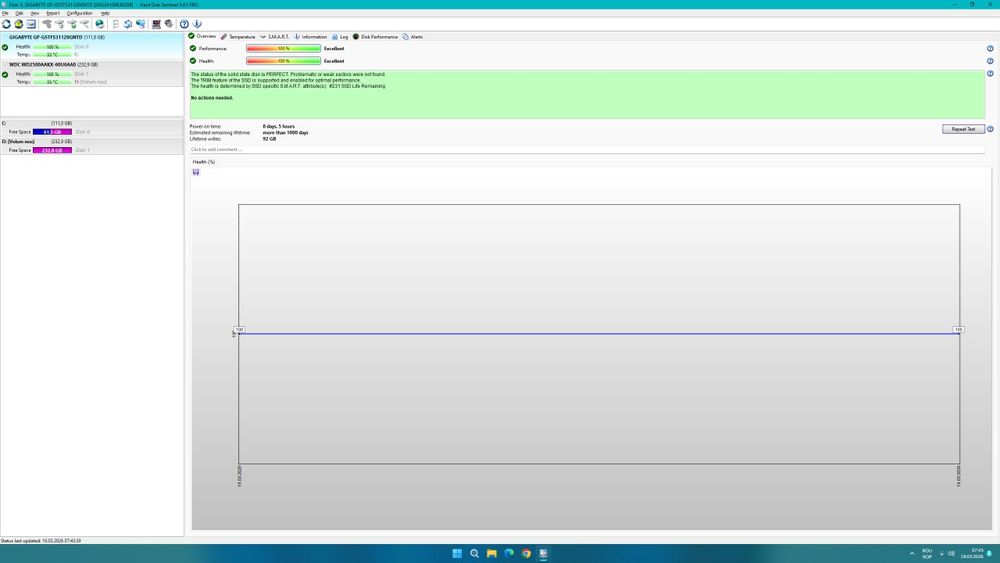
Task: Click the save icon above the Health graph
Action: (196, 172)
